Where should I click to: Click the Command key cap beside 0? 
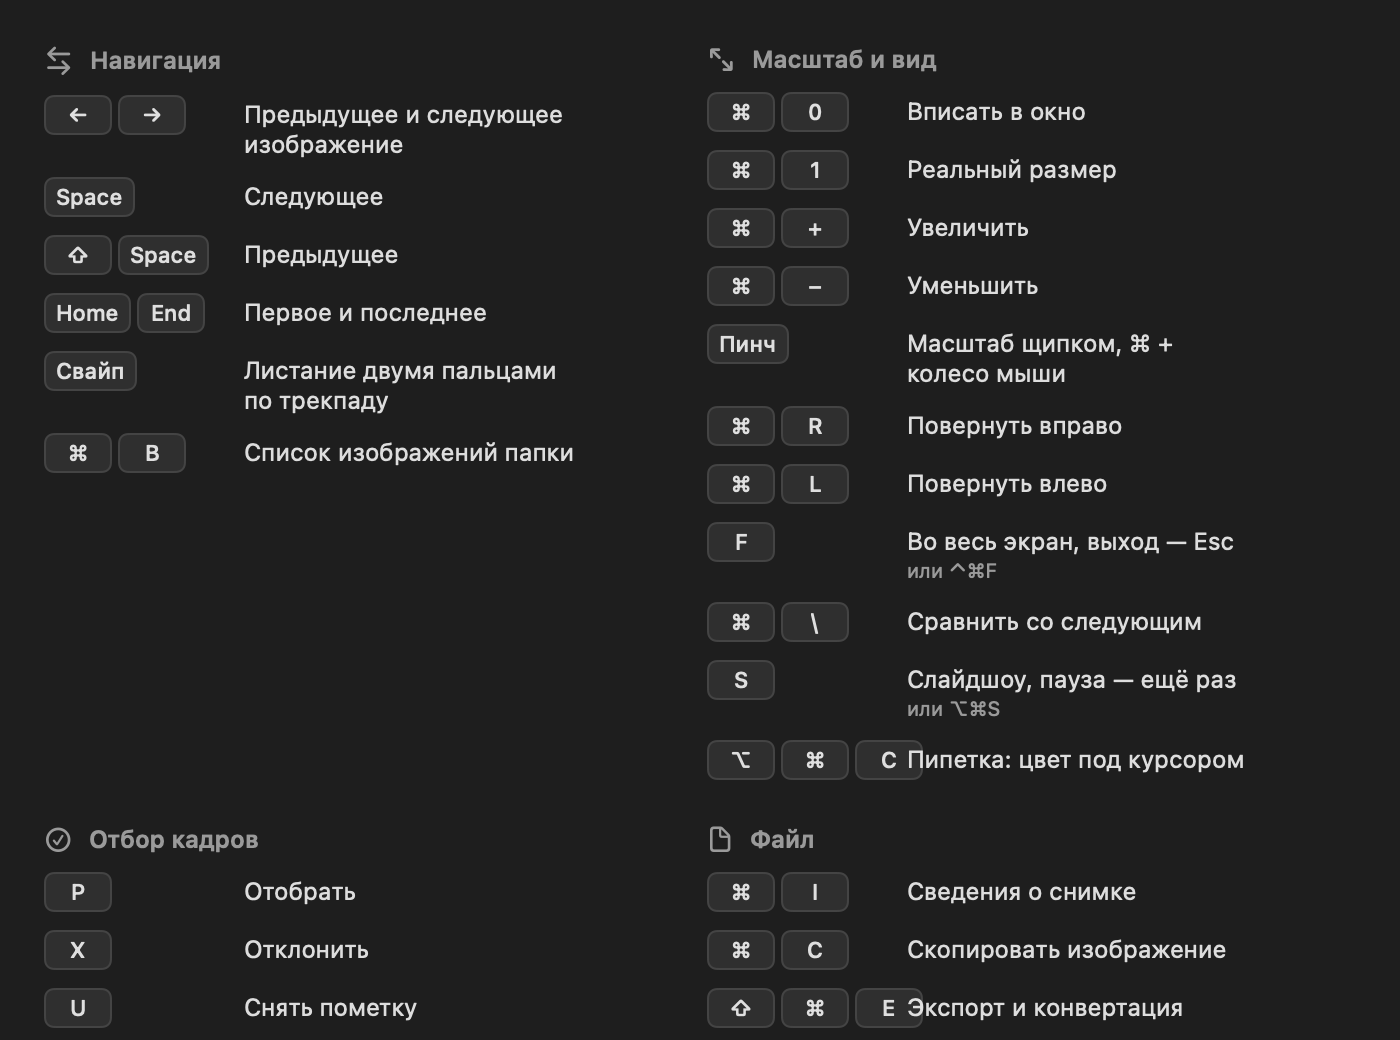[741, 112]
